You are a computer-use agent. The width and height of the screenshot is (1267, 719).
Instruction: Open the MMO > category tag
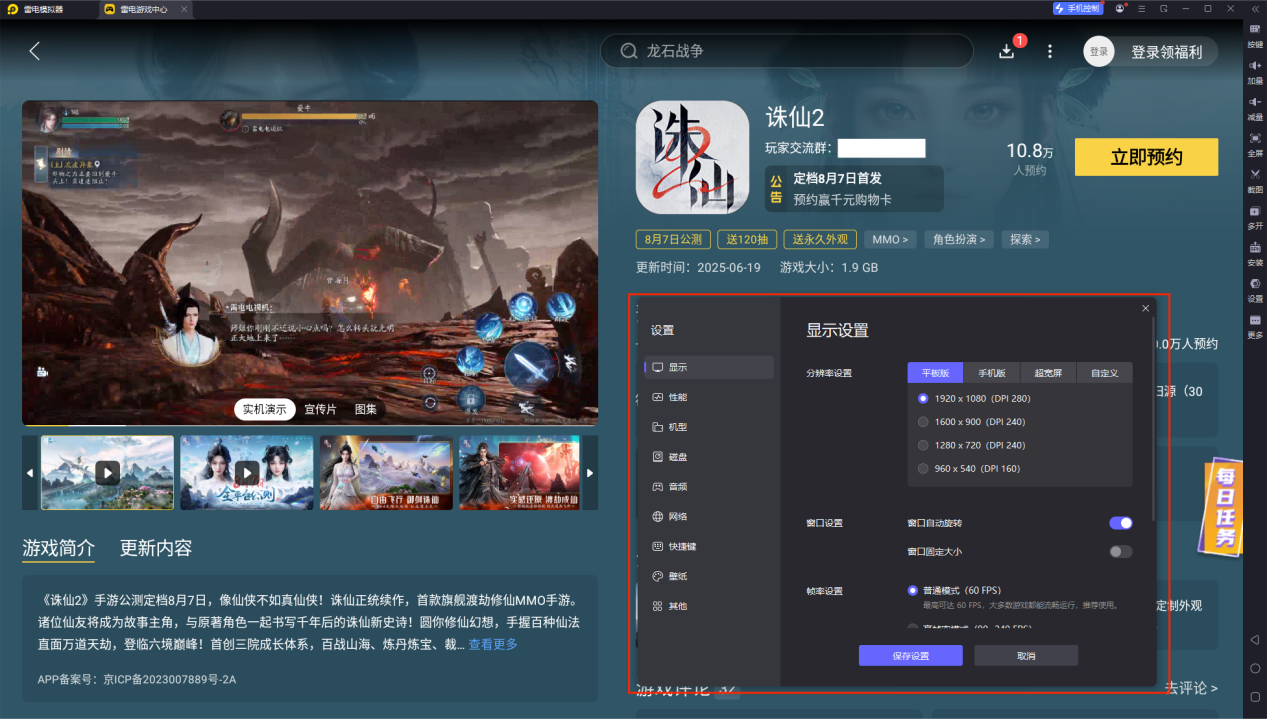pos(890,240)
